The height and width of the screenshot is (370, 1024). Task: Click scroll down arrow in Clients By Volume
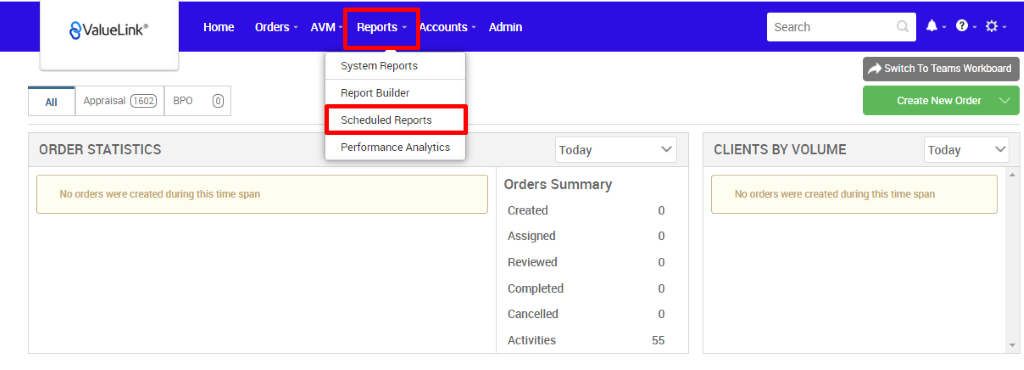pos(1013,345)
